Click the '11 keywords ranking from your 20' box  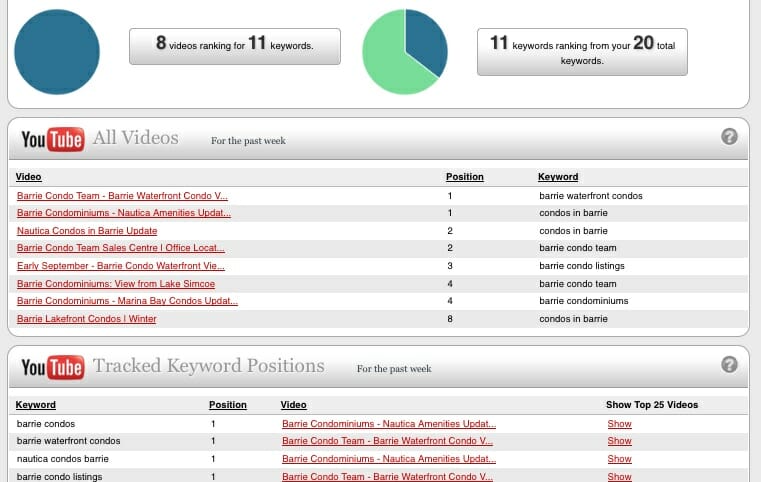(582, 51)
